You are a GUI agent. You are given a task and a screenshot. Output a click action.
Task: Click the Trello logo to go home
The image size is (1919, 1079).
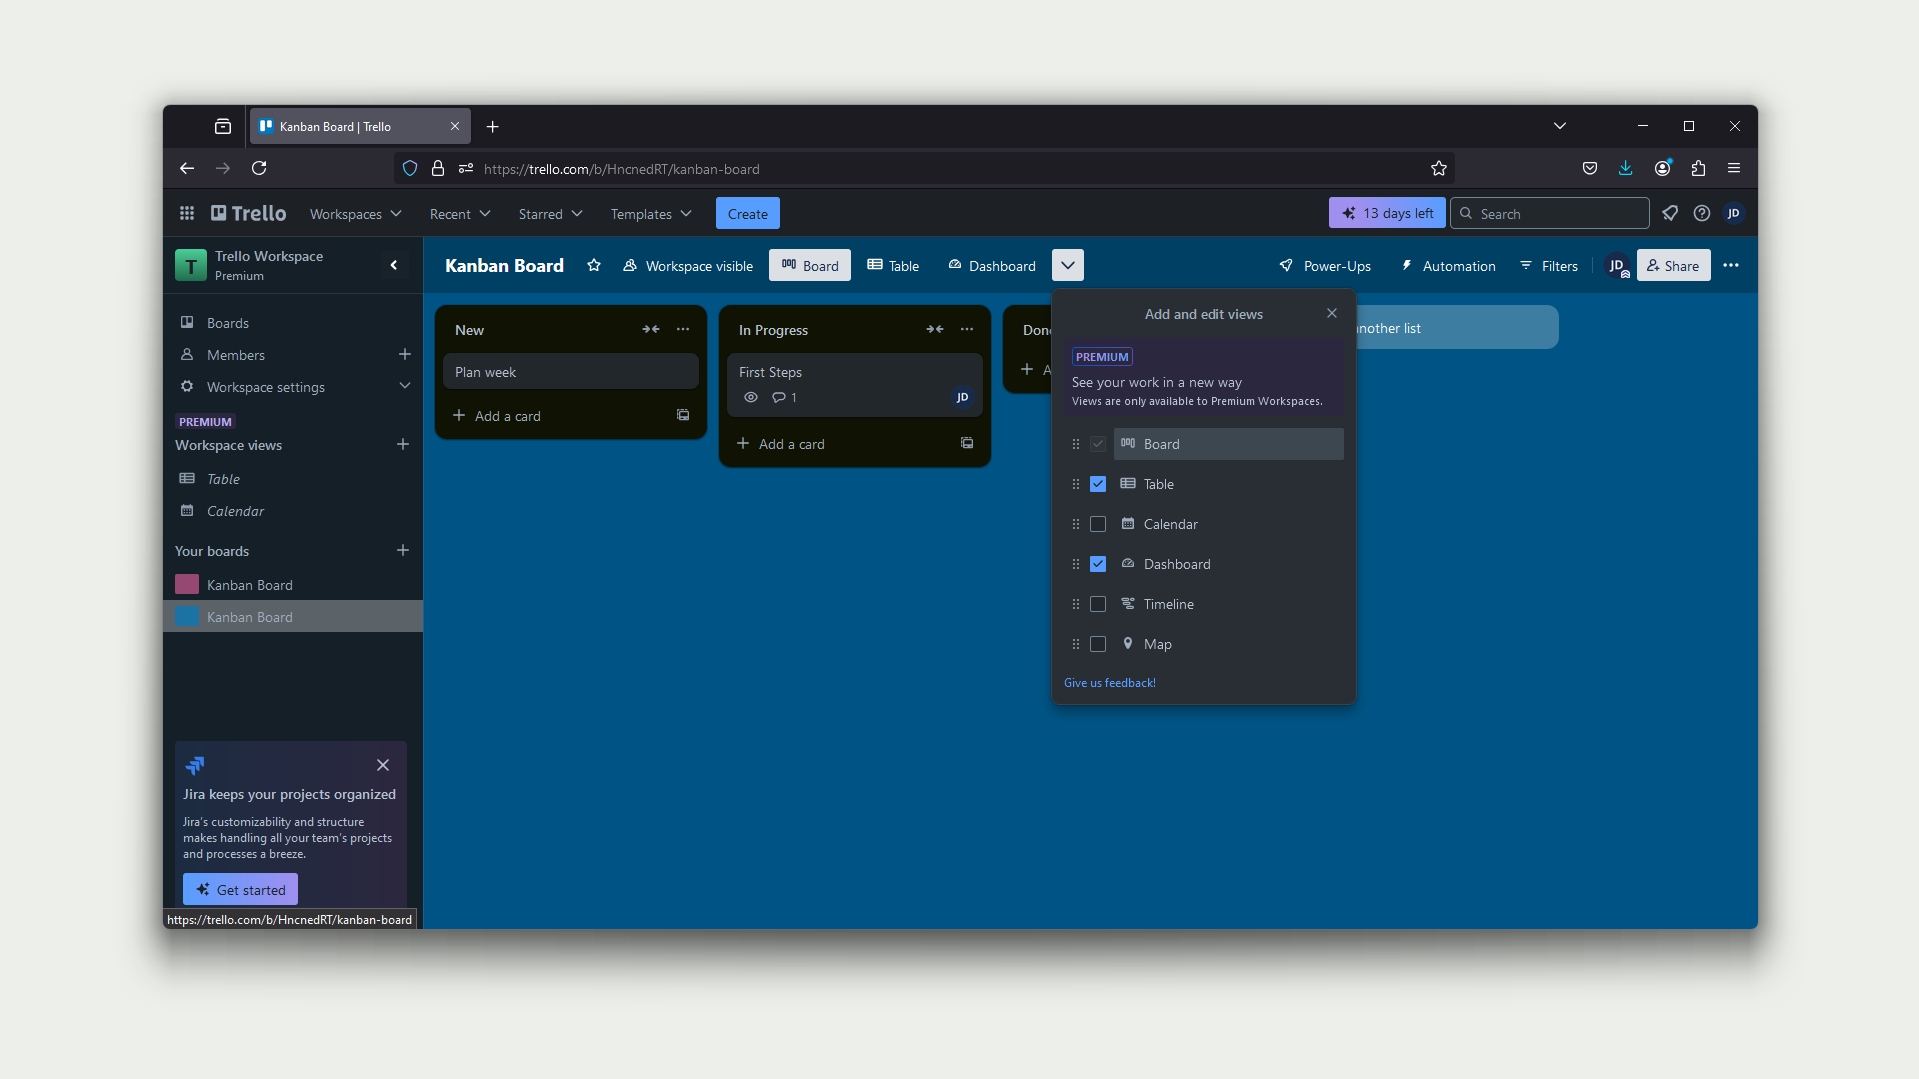pyautogui.click(x=248, y=213)
